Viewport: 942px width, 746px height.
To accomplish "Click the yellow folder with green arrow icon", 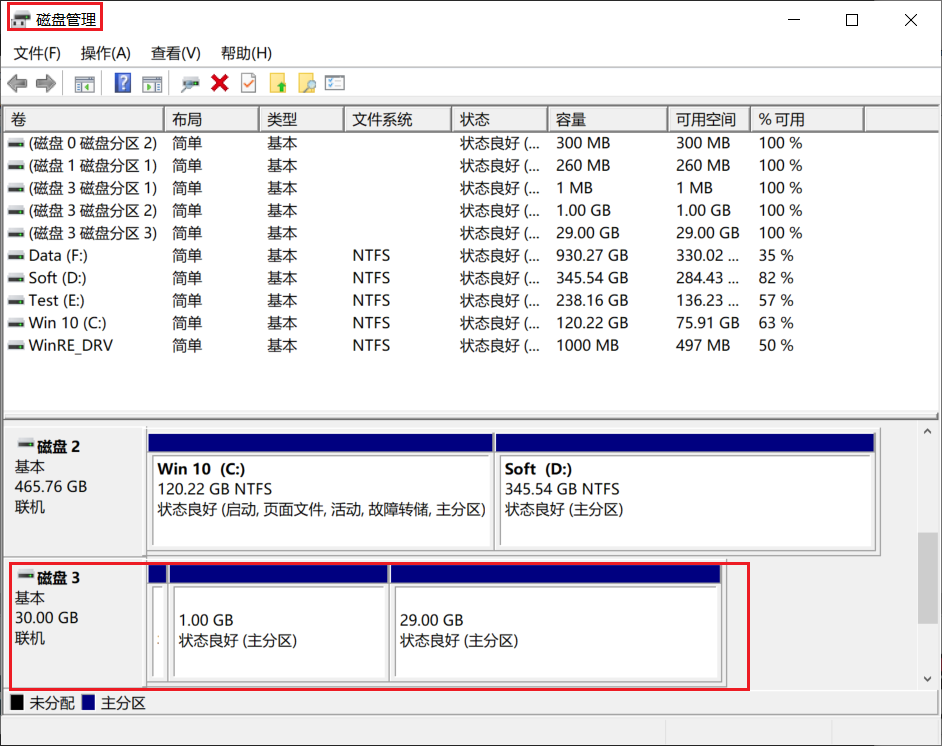I will tap(278, 83).
